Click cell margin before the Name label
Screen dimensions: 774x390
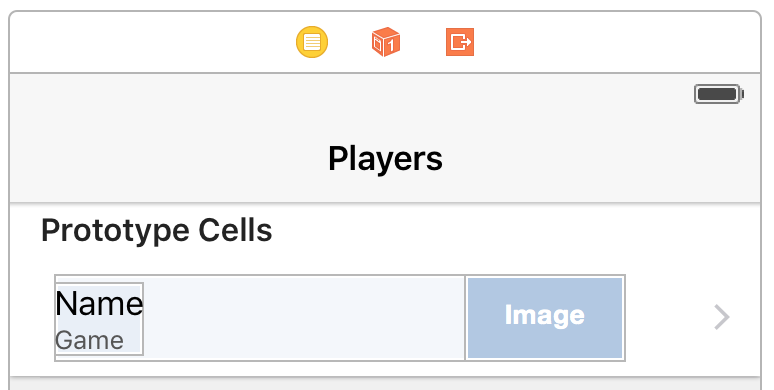[32, 318]
